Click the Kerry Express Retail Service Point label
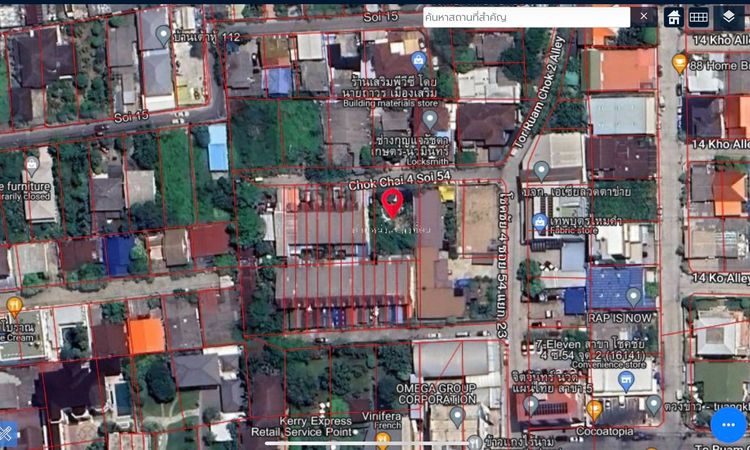Screen dimensions: 750x450 click(x=301, y=427)
